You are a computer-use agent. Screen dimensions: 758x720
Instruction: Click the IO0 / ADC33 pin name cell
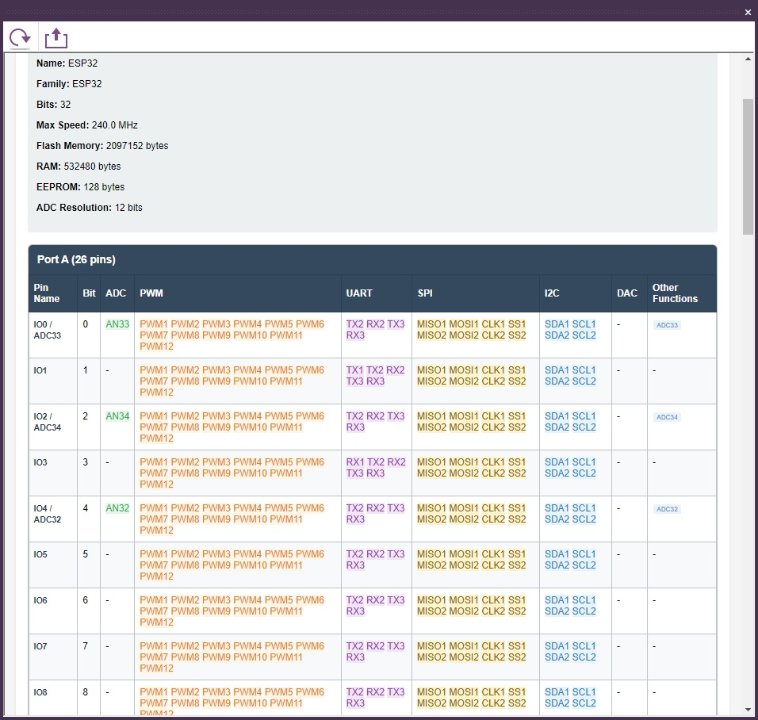click(x=48, y=330)
